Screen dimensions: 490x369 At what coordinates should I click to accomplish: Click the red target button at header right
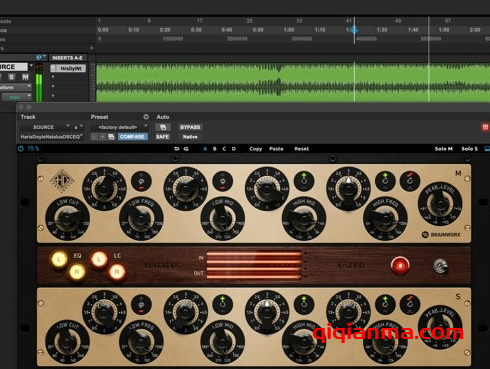485,127
